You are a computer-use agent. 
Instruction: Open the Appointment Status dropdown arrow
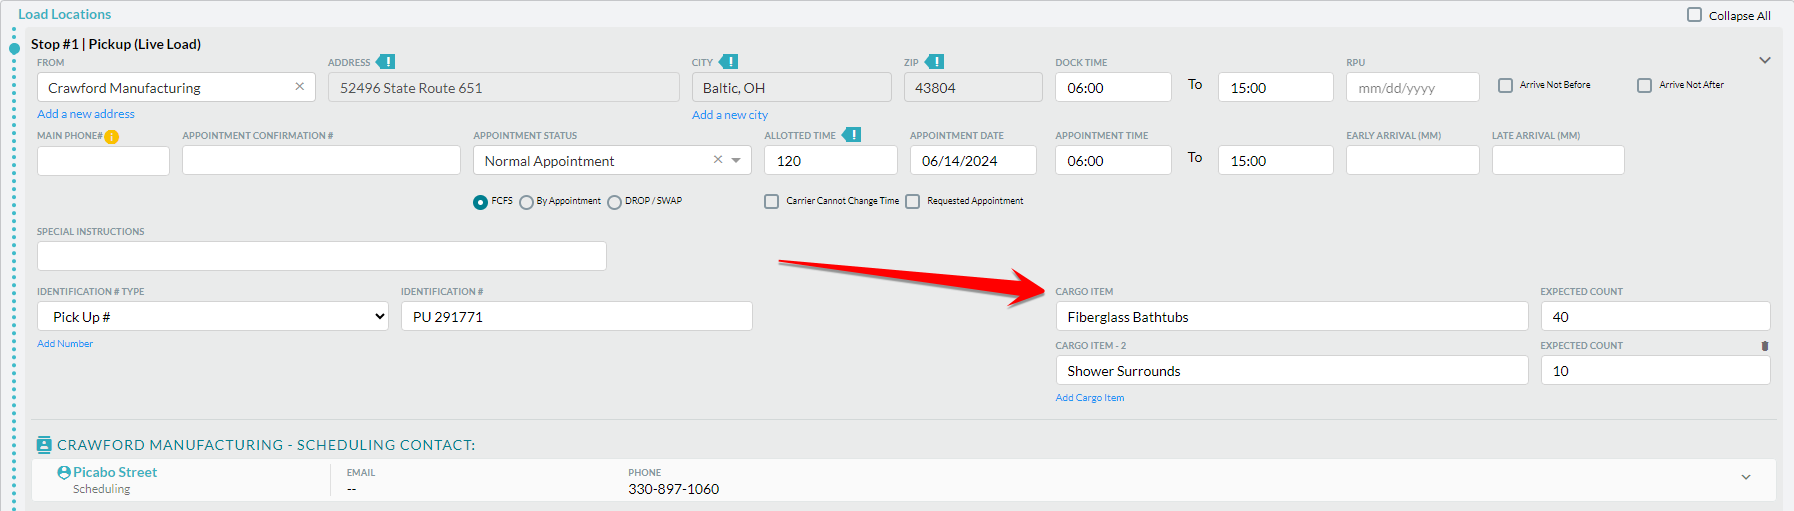point(736,160)
